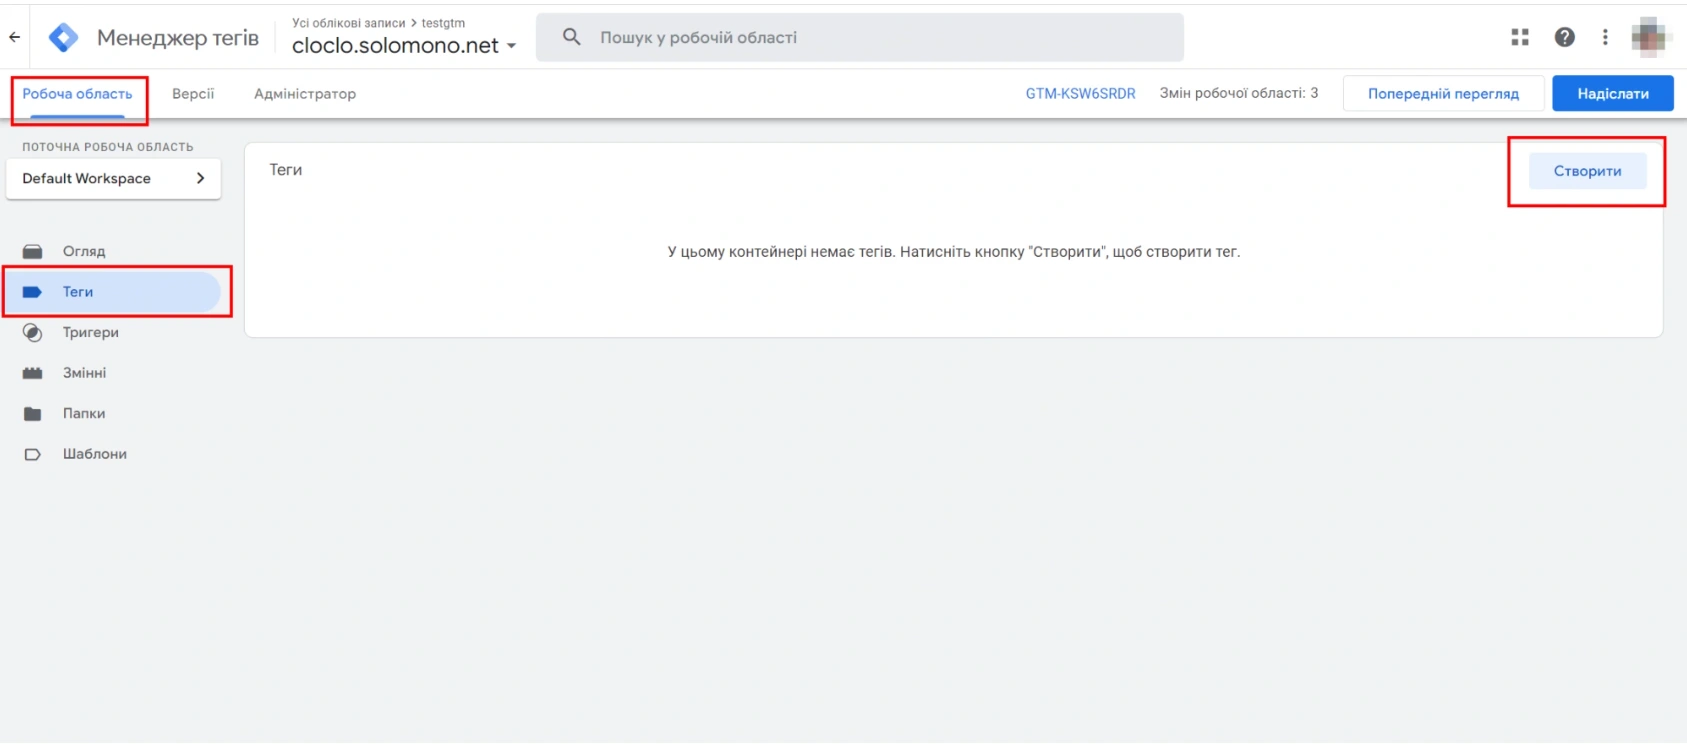Open the three-dot more options menu
Viewport: 1687px width, 744px height.
1605,37
